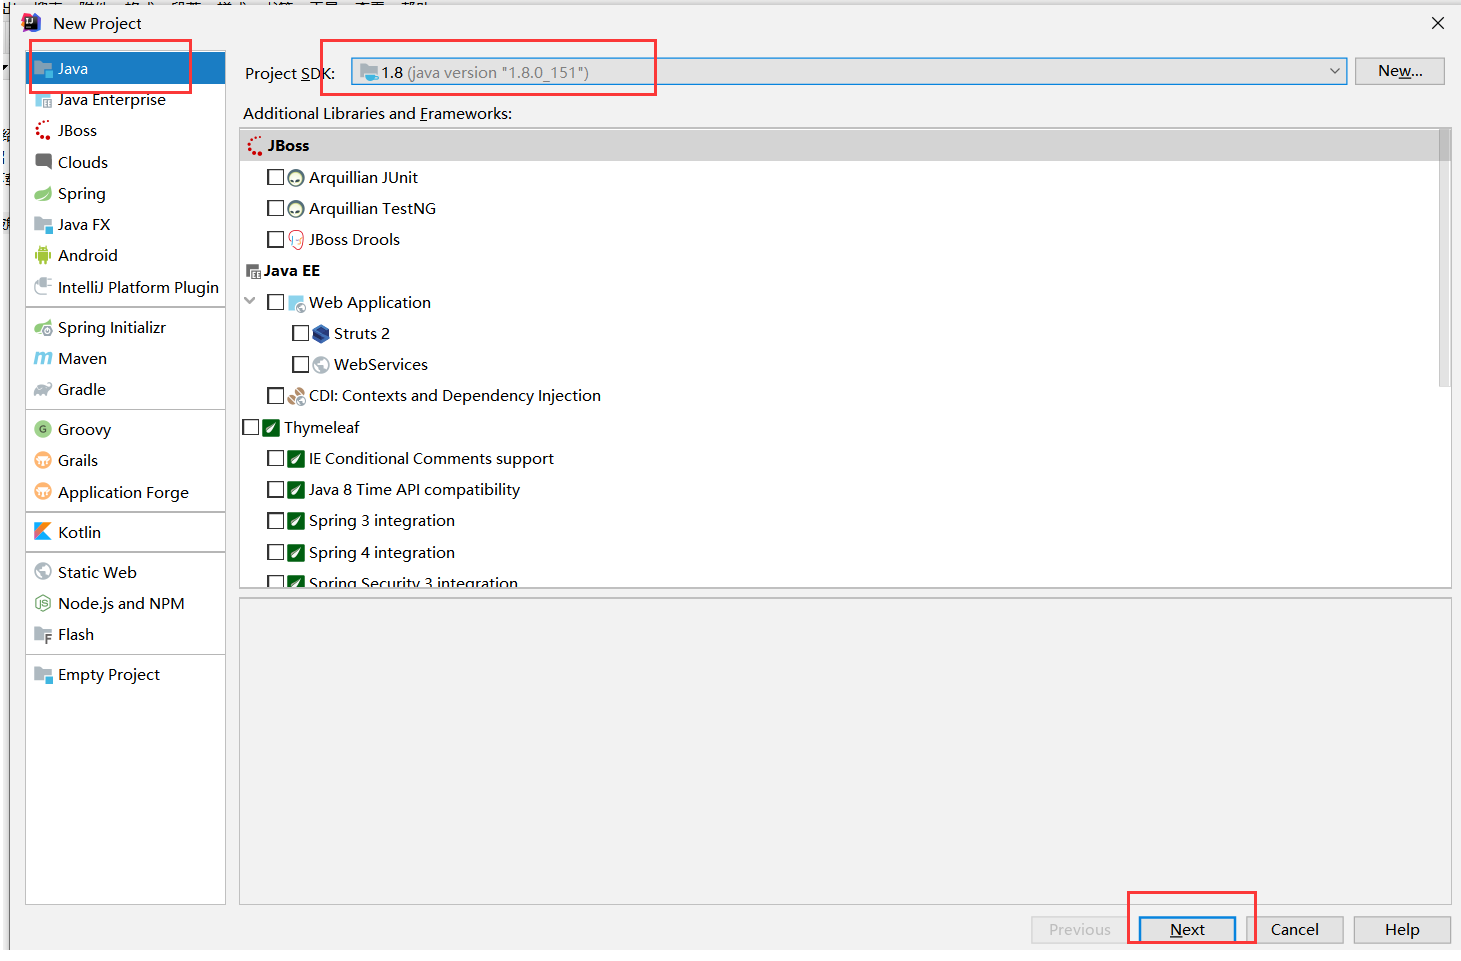Click the Flash folder icon
1461x961 pixels.
(x=43, y=635)
